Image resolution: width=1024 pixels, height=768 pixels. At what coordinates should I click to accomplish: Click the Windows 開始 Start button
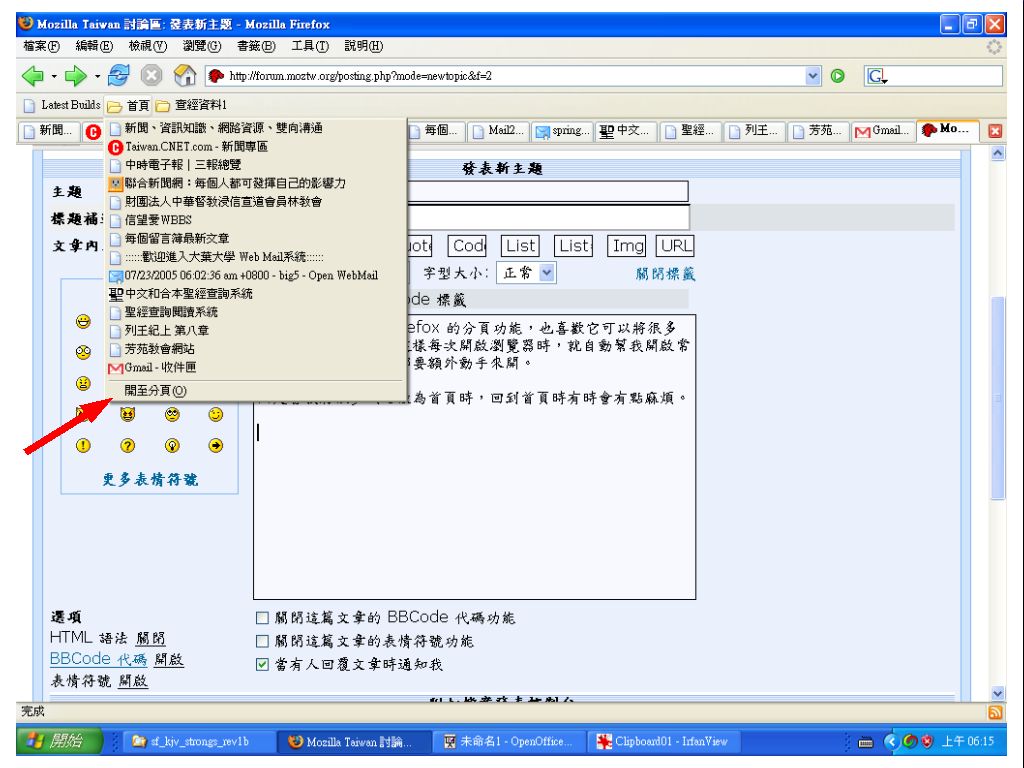coord(59,741)
